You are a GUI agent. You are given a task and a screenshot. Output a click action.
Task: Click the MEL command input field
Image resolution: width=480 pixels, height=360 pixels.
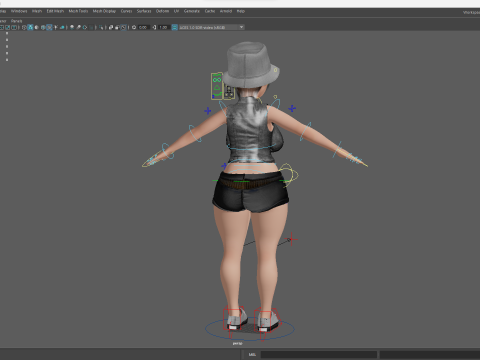tap(319, 354)
